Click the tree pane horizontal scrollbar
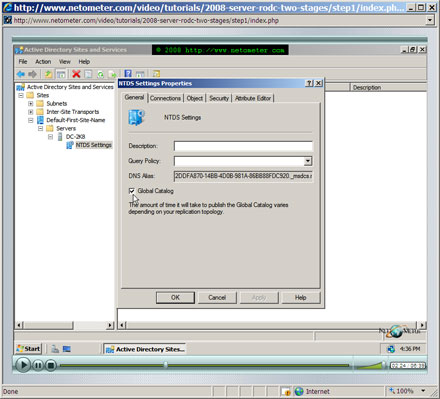 tap(64, 325)
